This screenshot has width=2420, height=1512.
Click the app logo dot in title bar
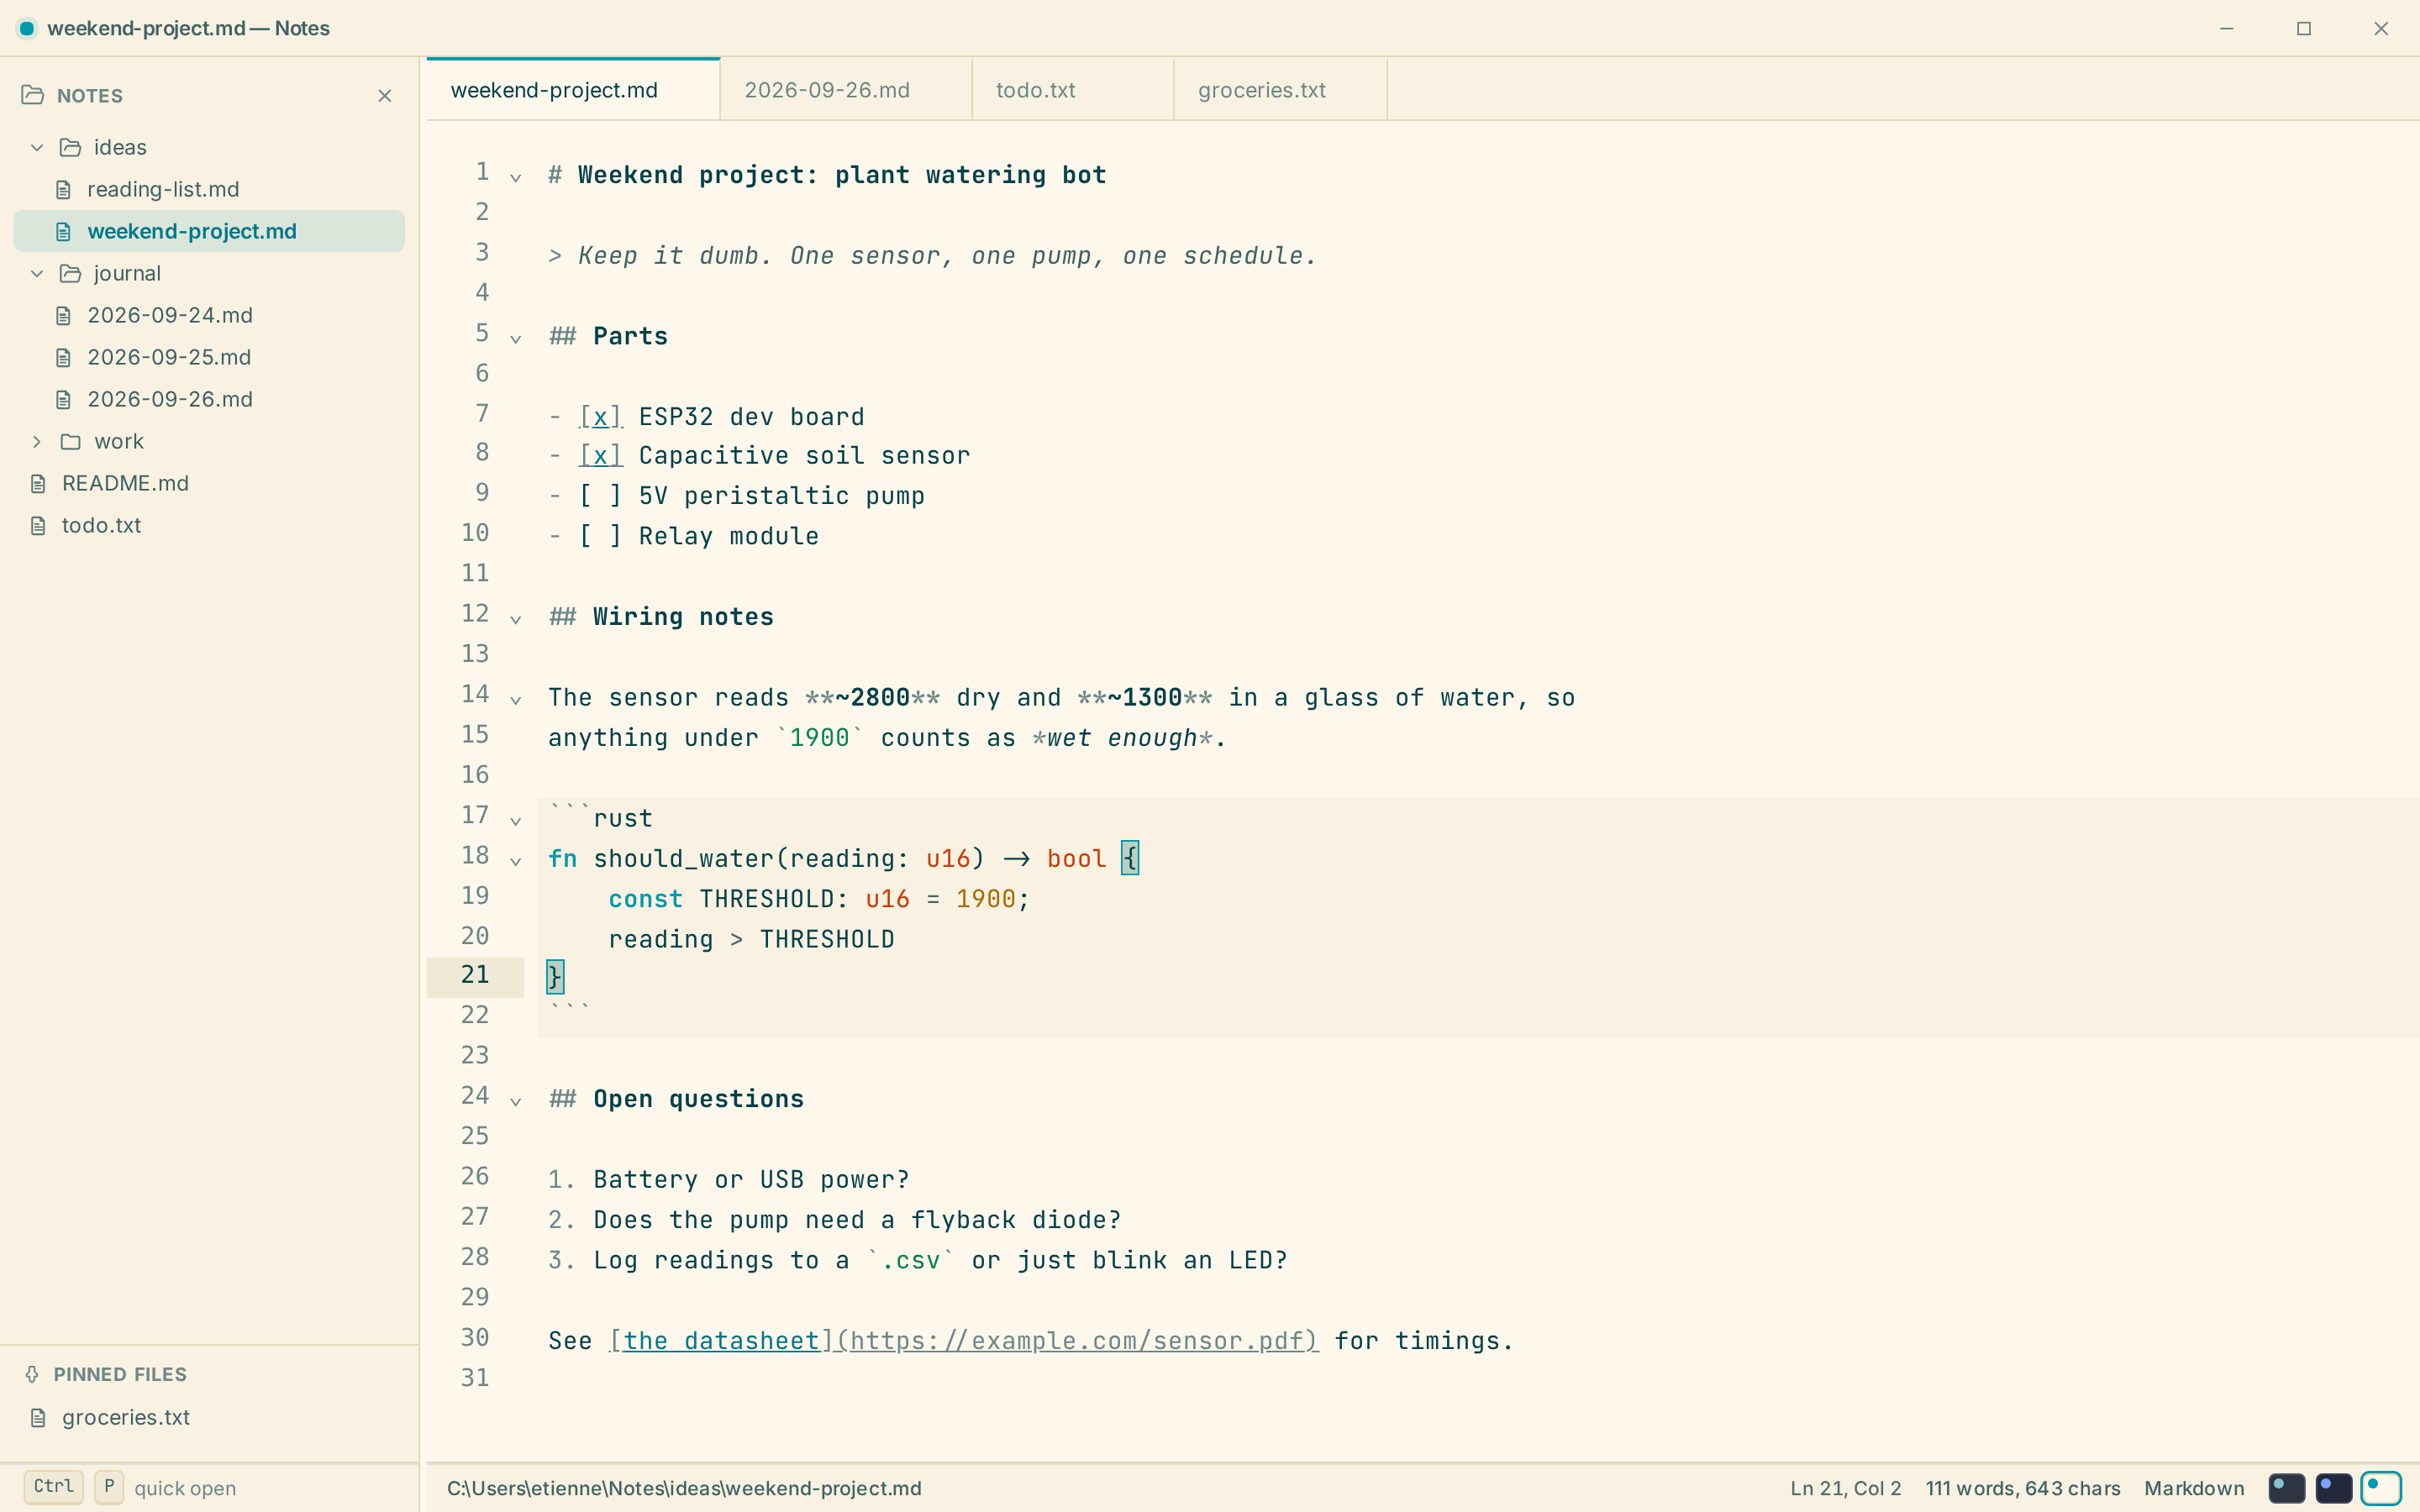point(27,28)
